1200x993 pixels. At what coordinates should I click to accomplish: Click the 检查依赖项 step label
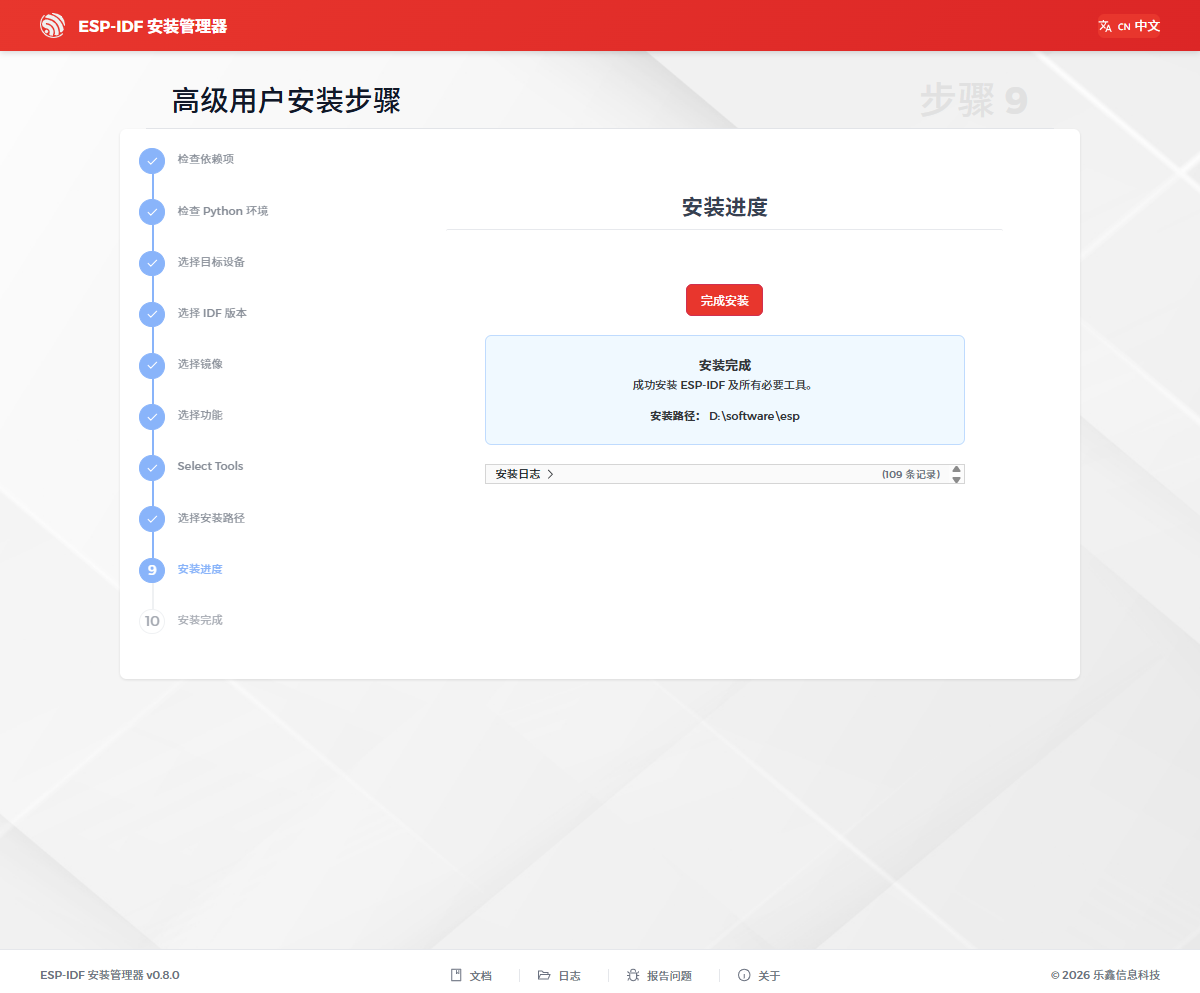pos(205,159)
